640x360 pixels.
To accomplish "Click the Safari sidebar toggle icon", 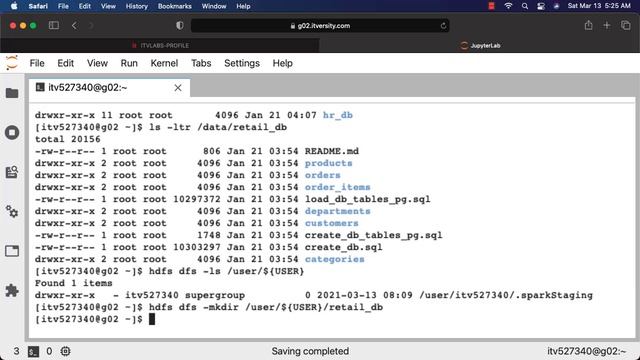I will [54, 25].
